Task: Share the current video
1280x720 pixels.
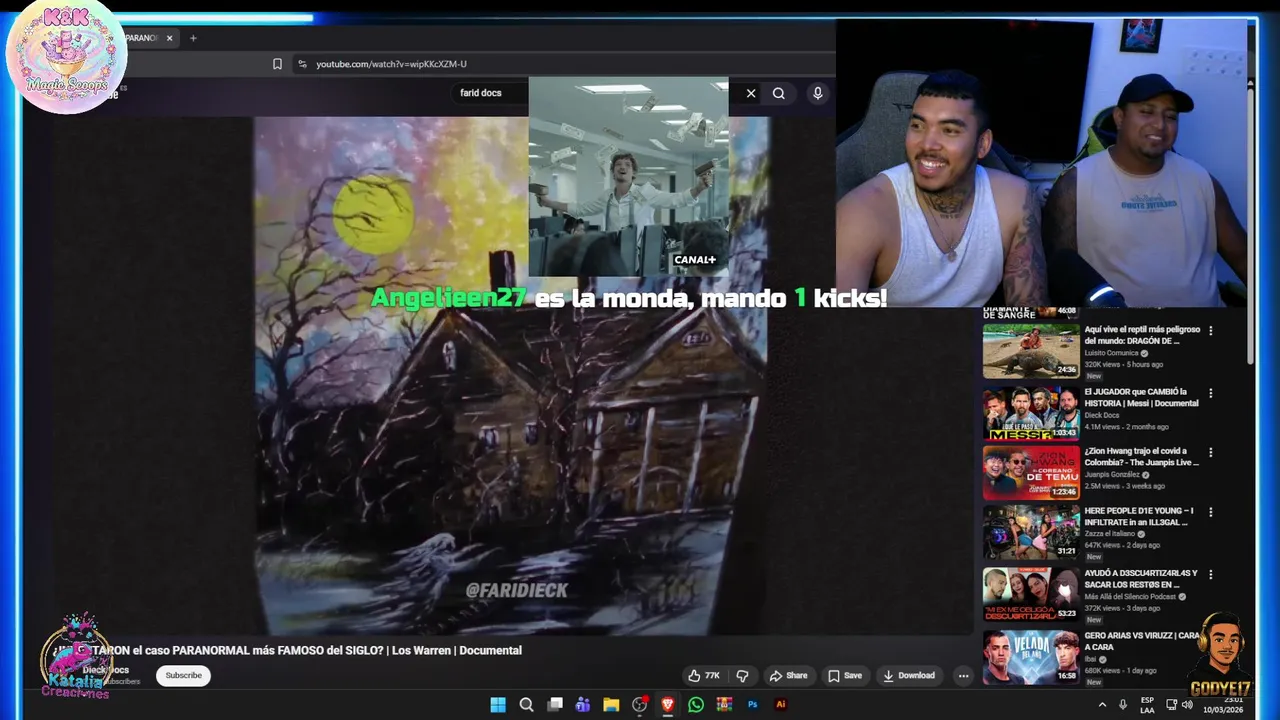Action: point(788,676)
